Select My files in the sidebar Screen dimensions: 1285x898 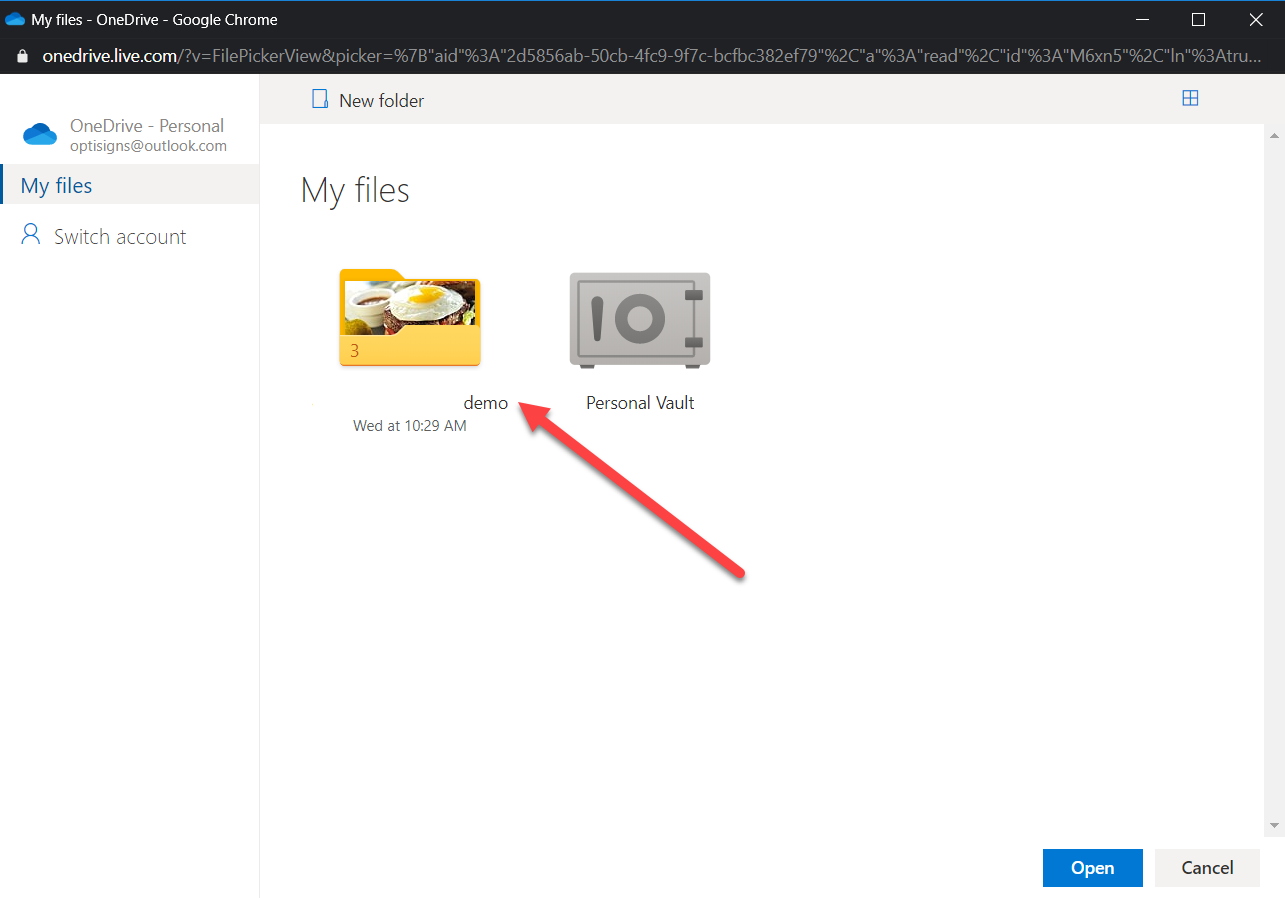coord(57,186)
